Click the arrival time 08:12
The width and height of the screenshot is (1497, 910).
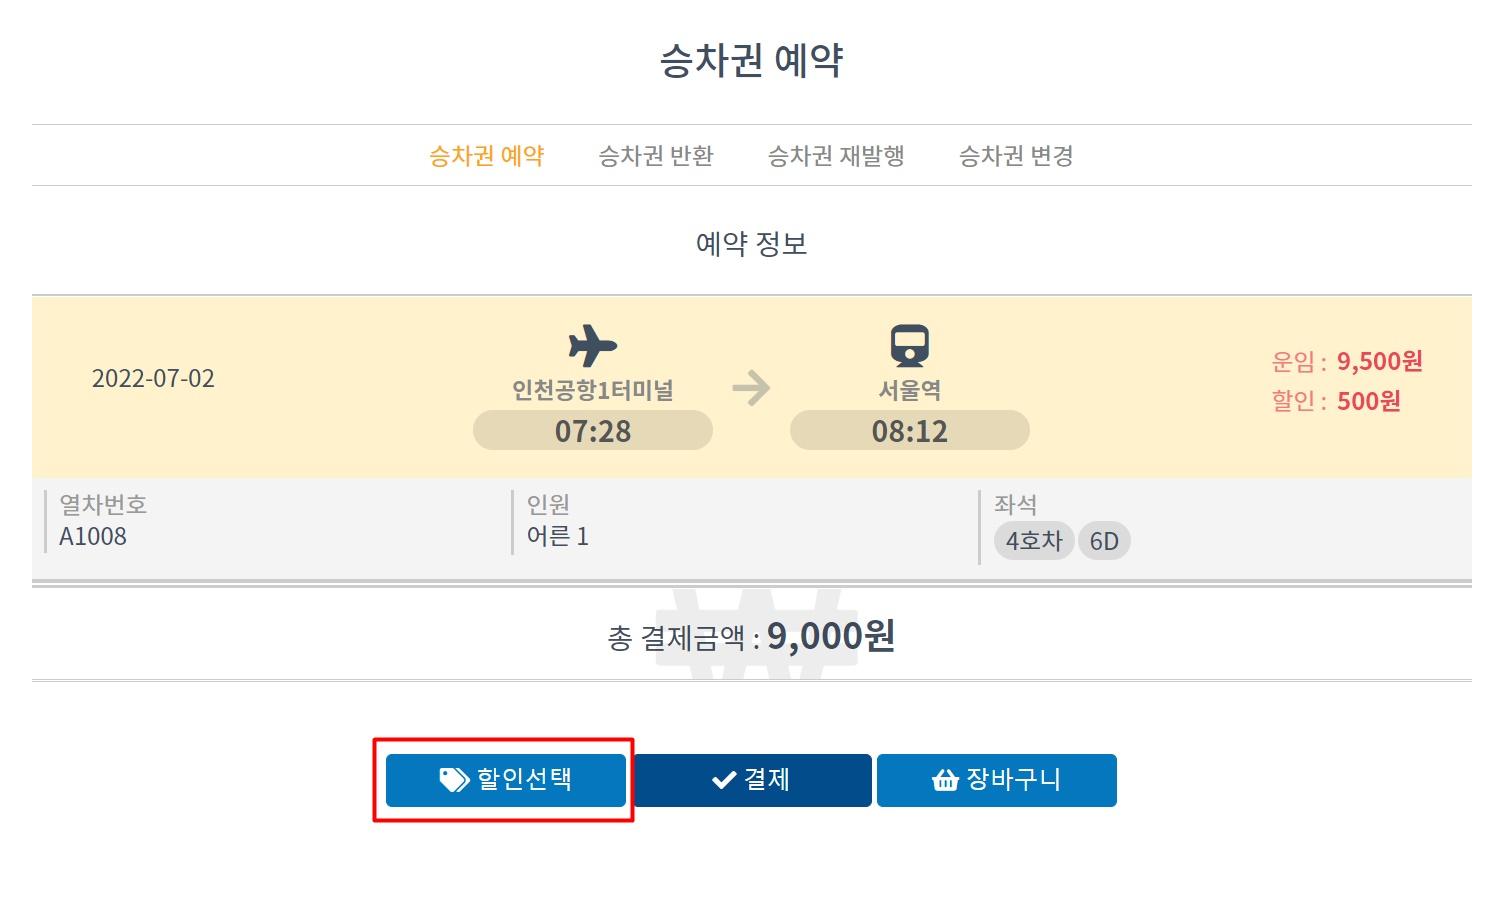(908, 430)
